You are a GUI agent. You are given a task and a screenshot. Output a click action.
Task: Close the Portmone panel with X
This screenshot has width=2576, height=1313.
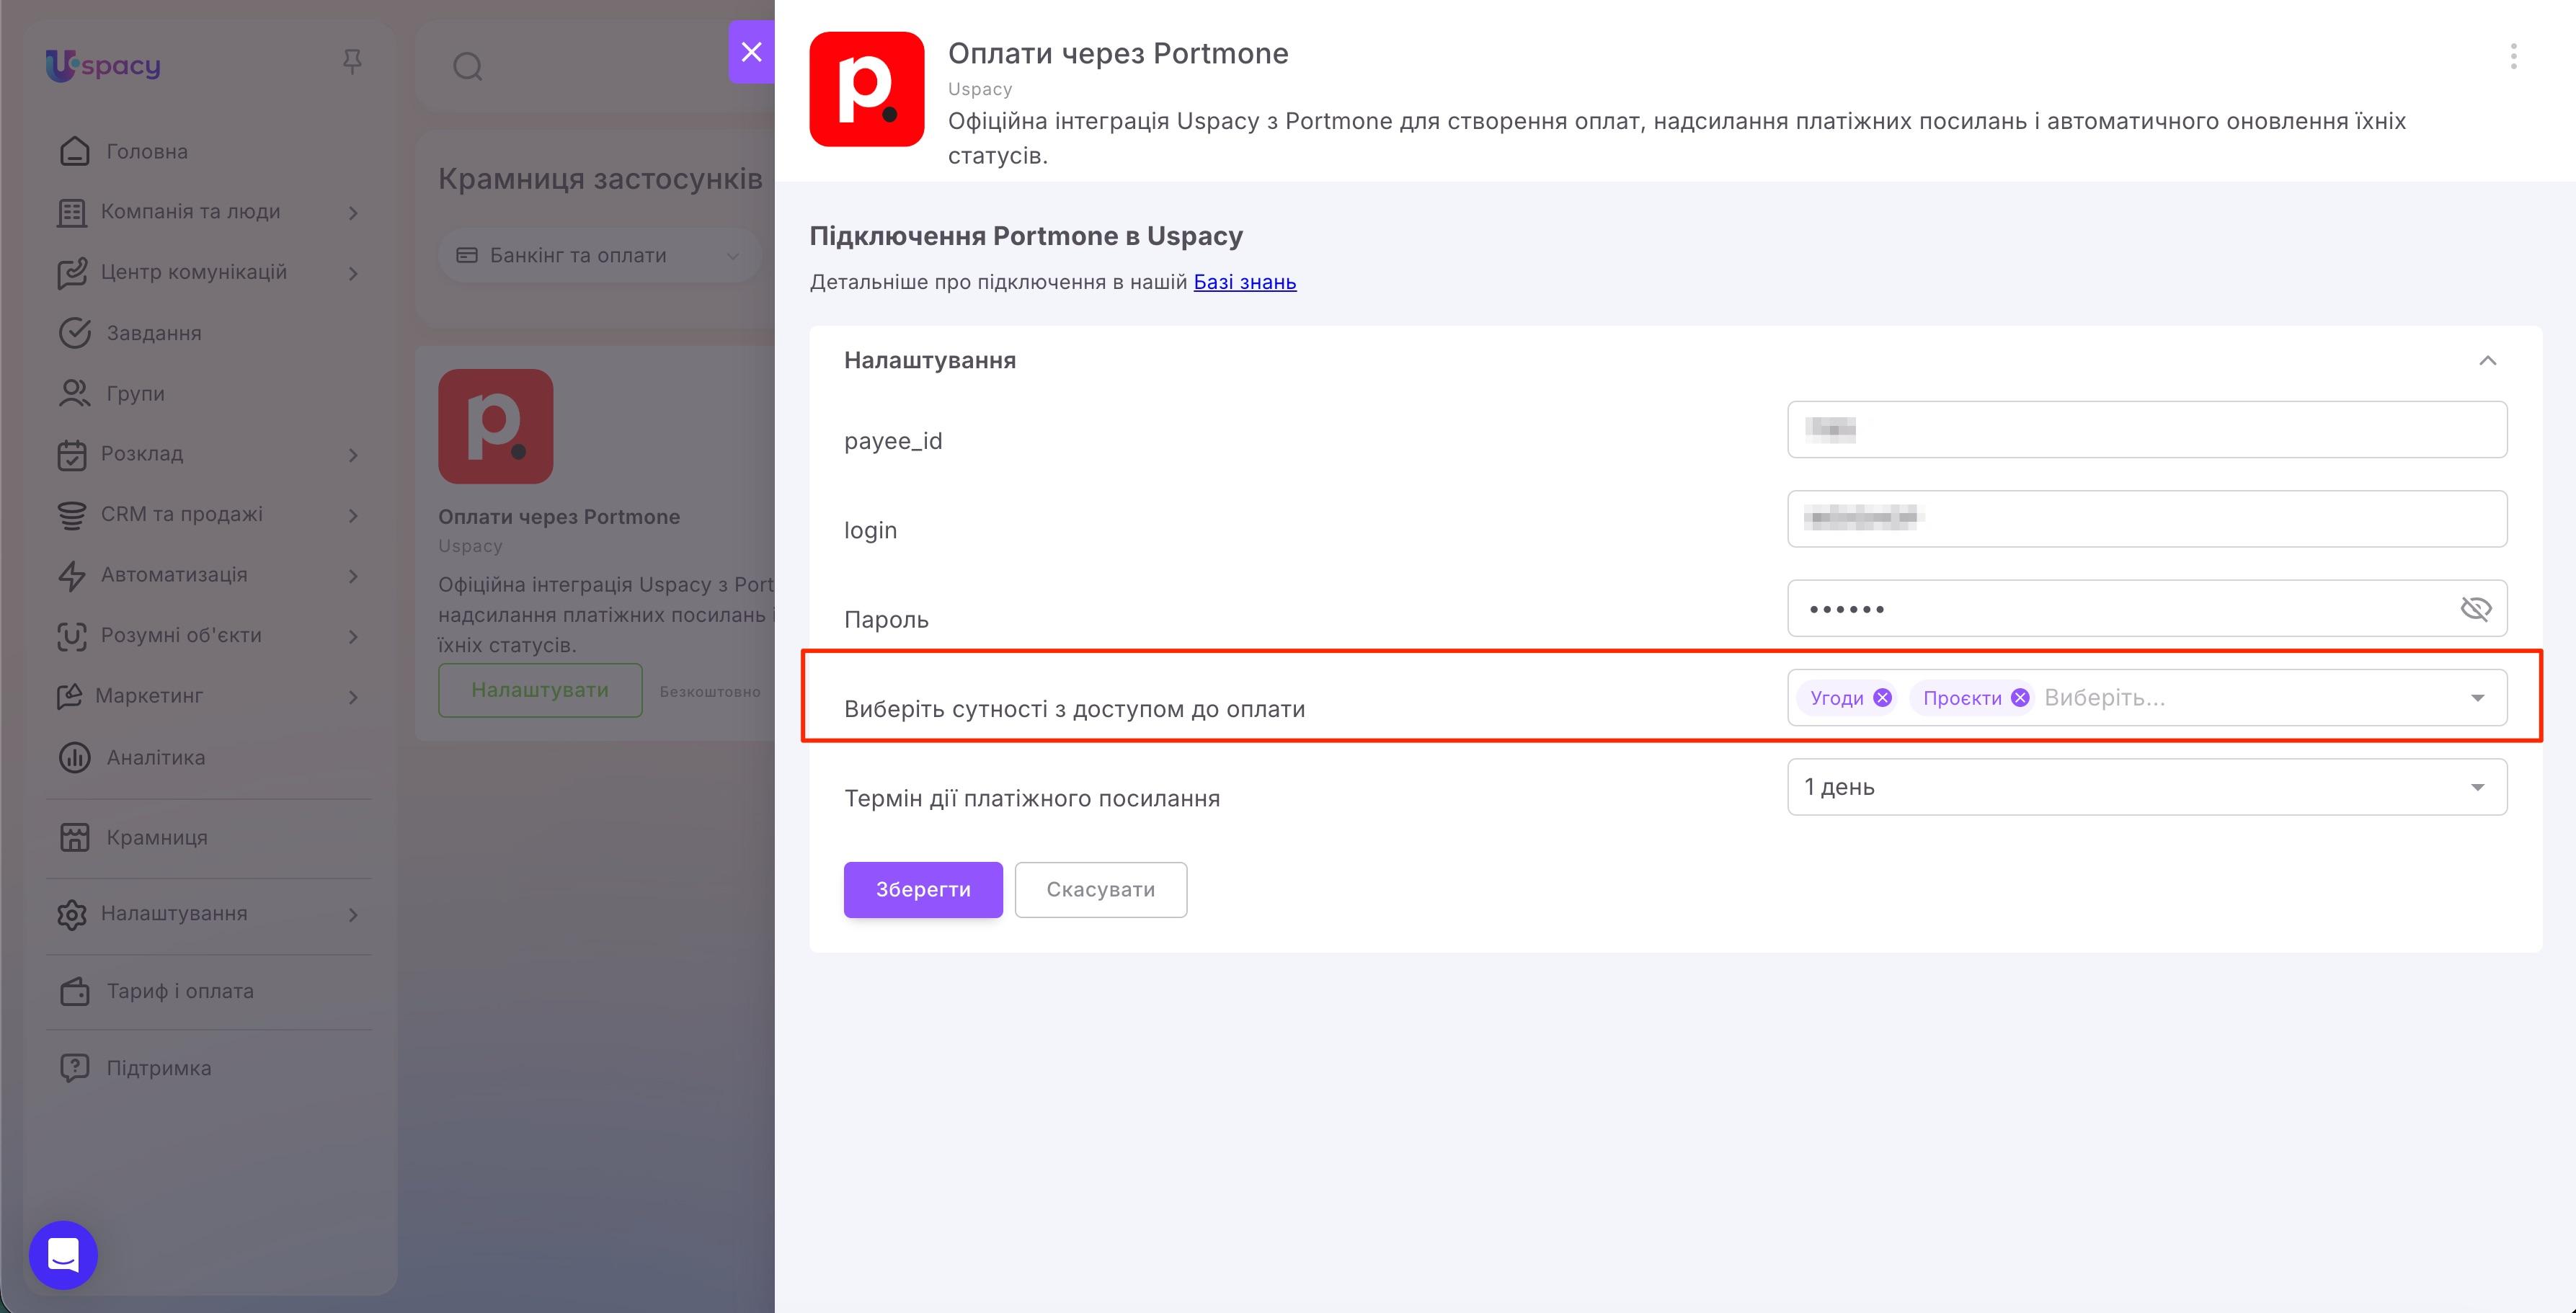click(751, 52)
